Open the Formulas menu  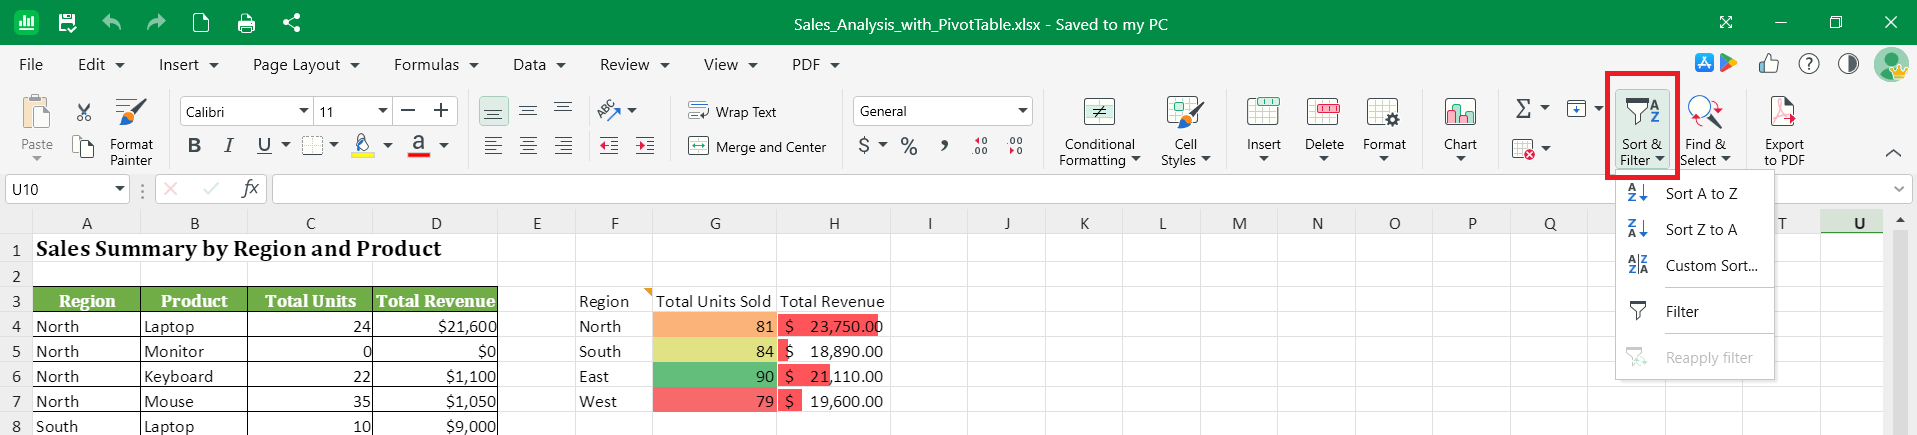click(x=436, y=64)
